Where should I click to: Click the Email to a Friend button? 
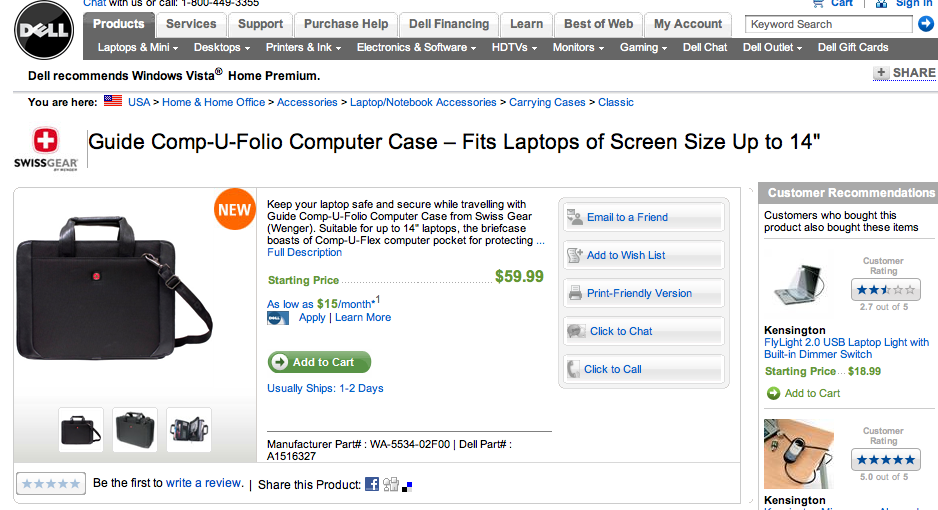pos(644,217)
